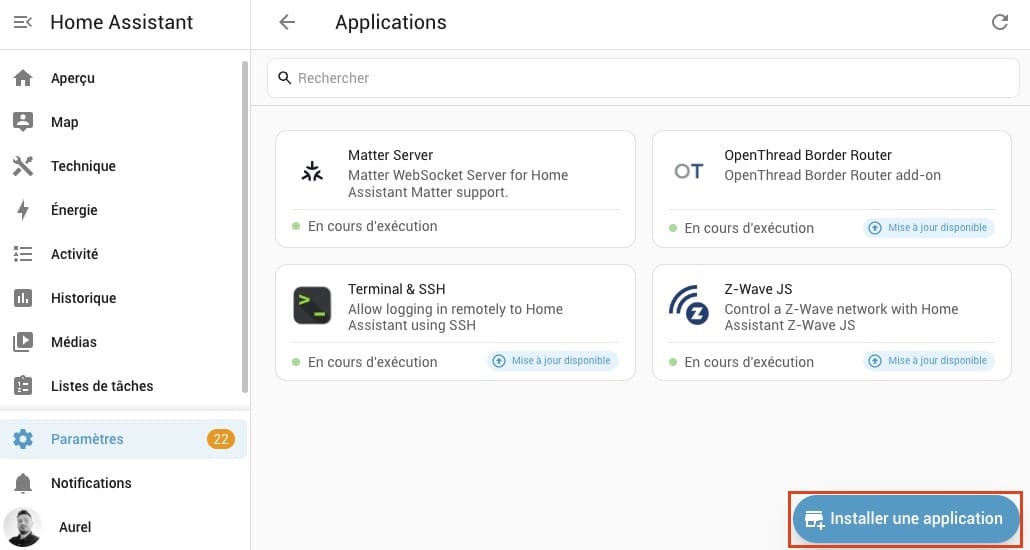The width and height of the screenshot is (1030, 550).
Task: Select Paramètres in the sidebar
Action: tap(123, 439)
